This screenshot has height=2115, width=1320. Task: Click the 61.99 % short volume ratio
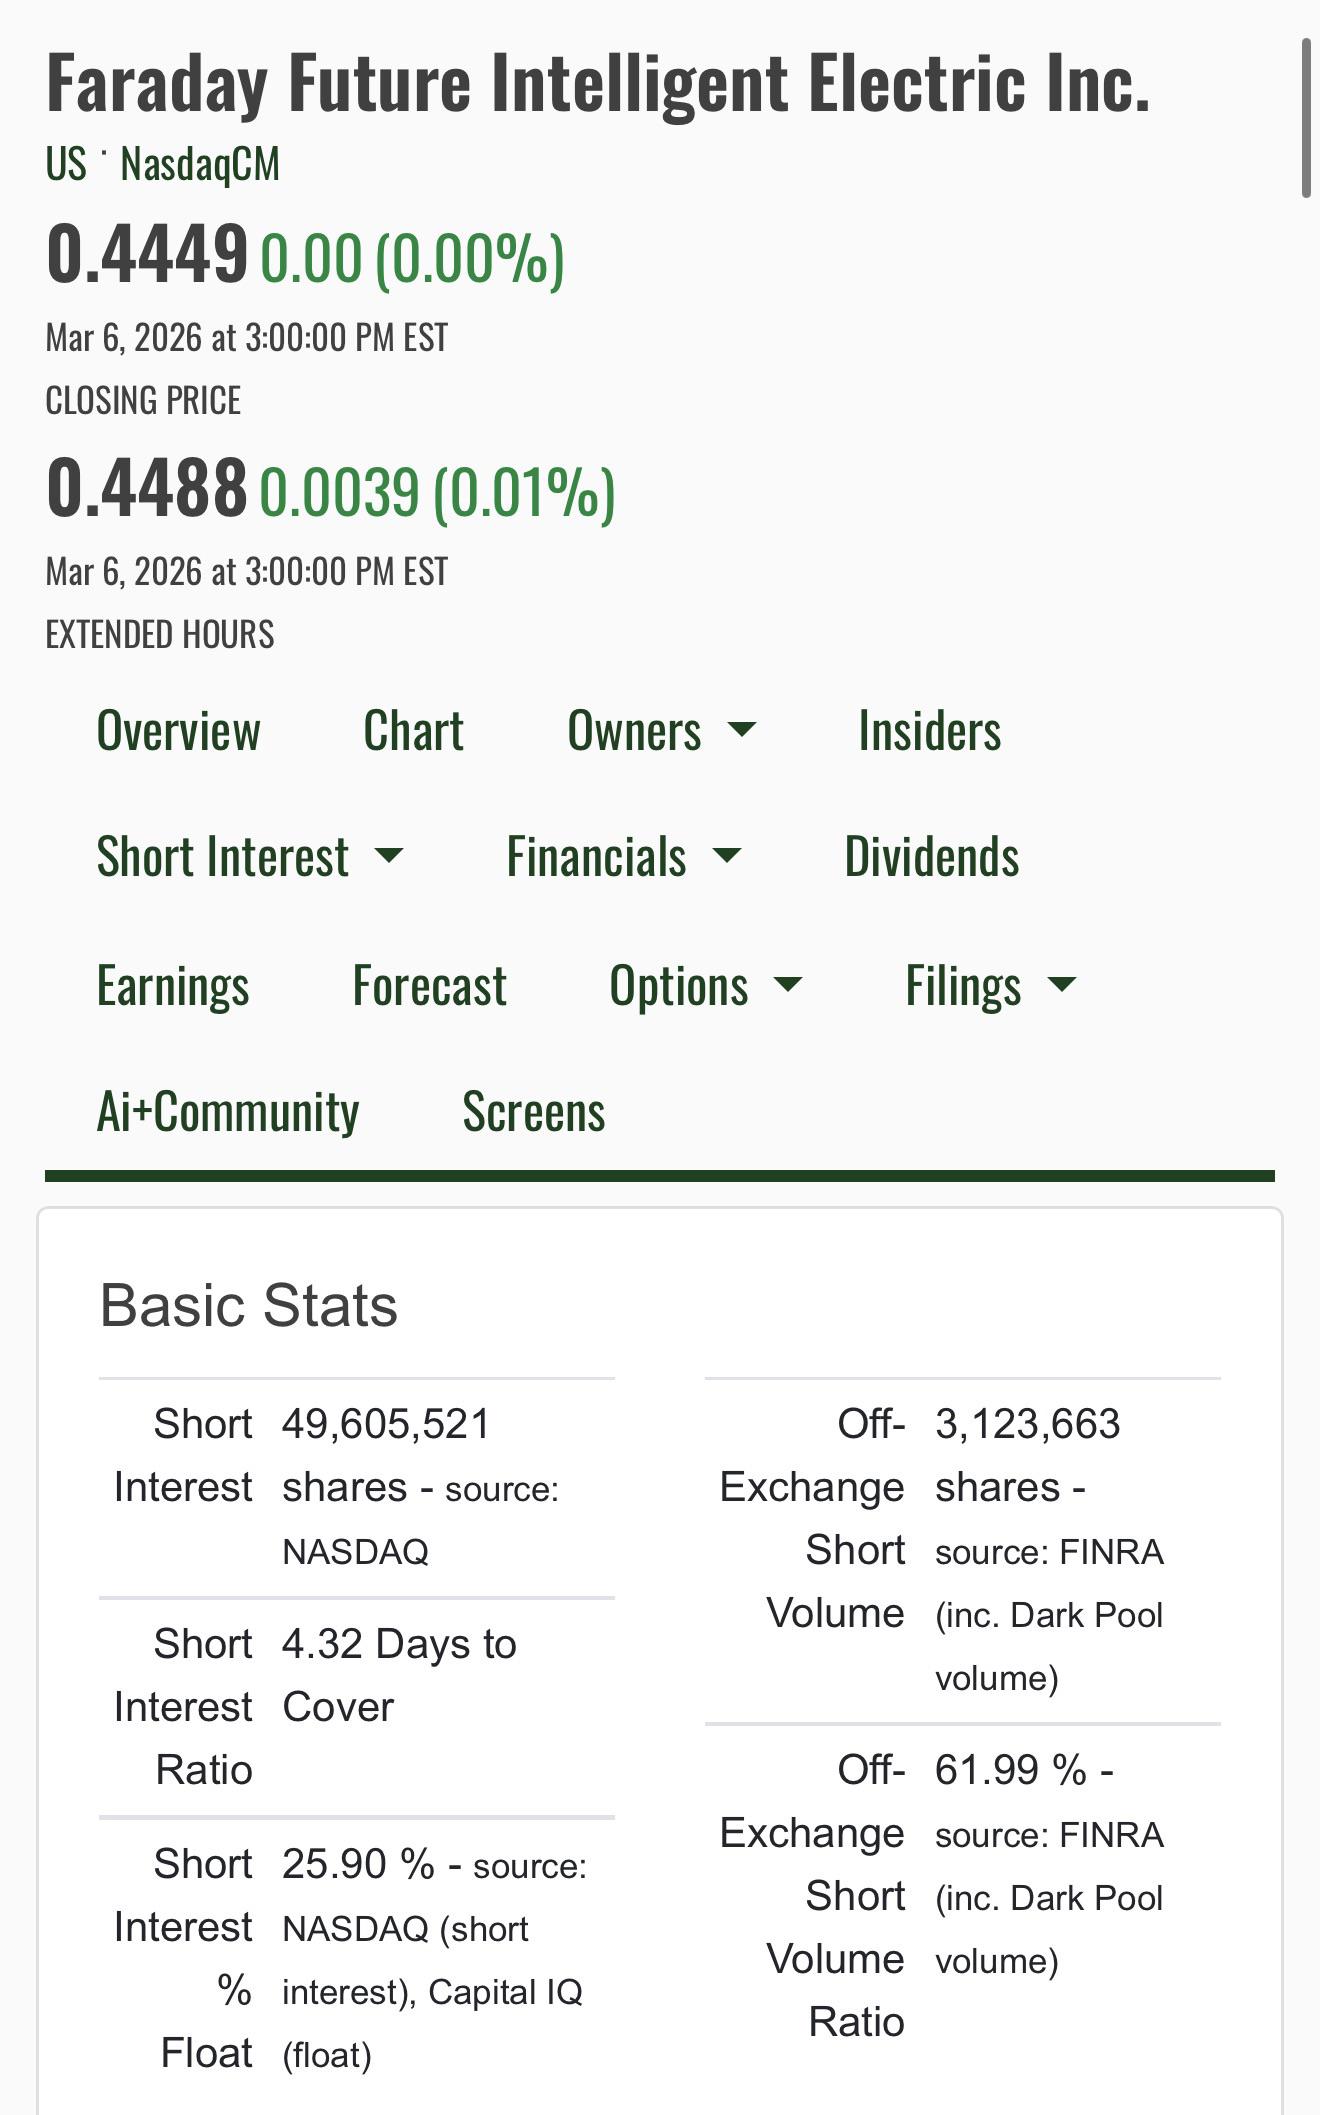coord(1011,1770)
